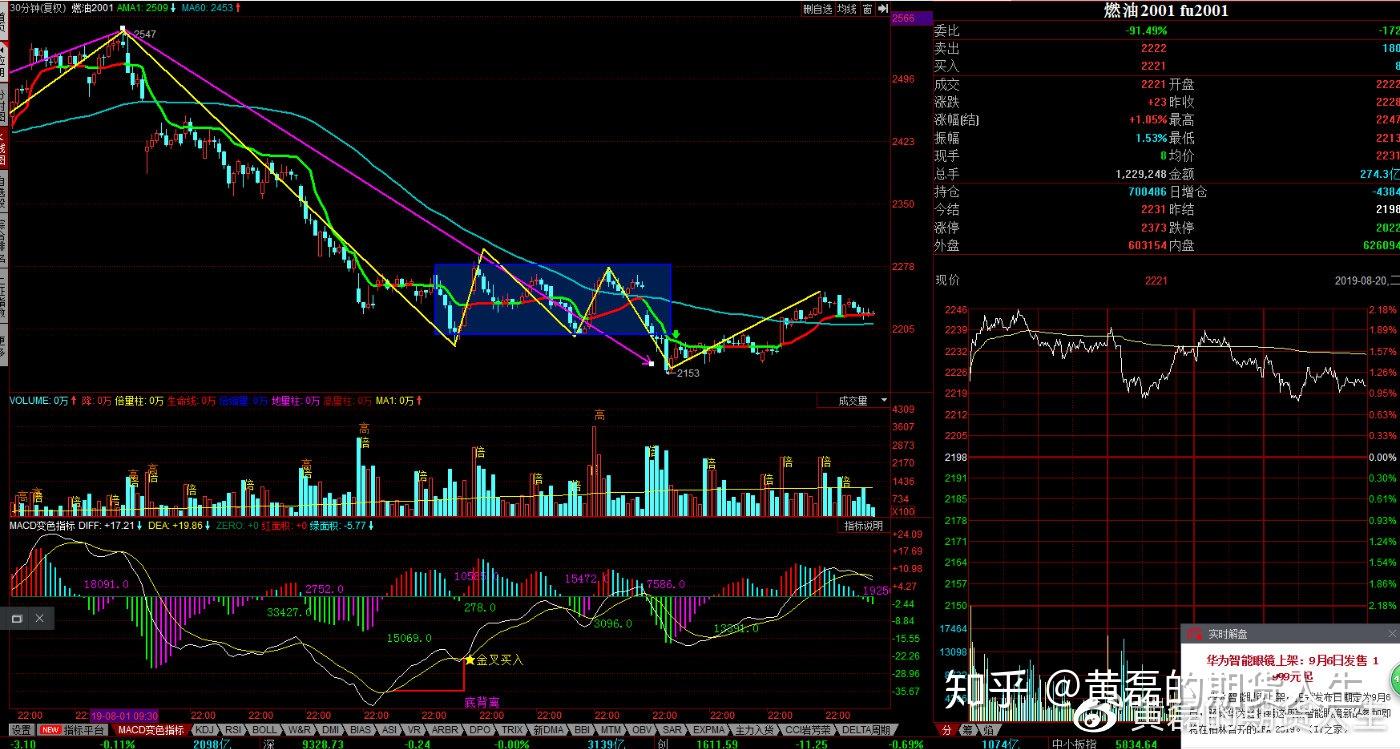
Task: Switch to the BOLL indicator tab
Action: coord(265,730)
